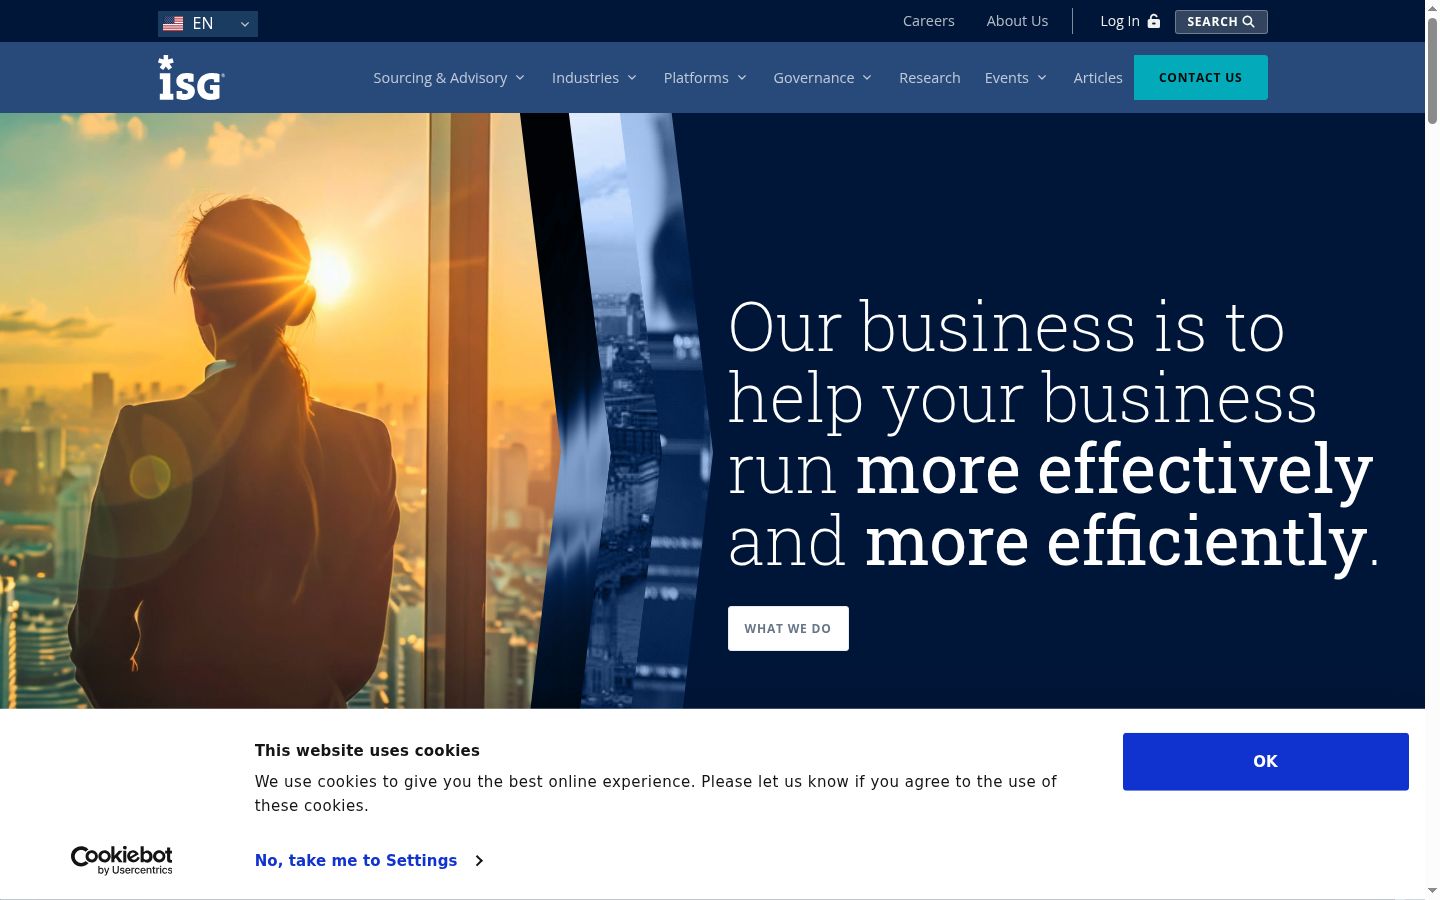Viewport: 1440px width, 900px height.
Task: Click the page's vertical scrollbar thumb
Action: (x=1432, y=70)
